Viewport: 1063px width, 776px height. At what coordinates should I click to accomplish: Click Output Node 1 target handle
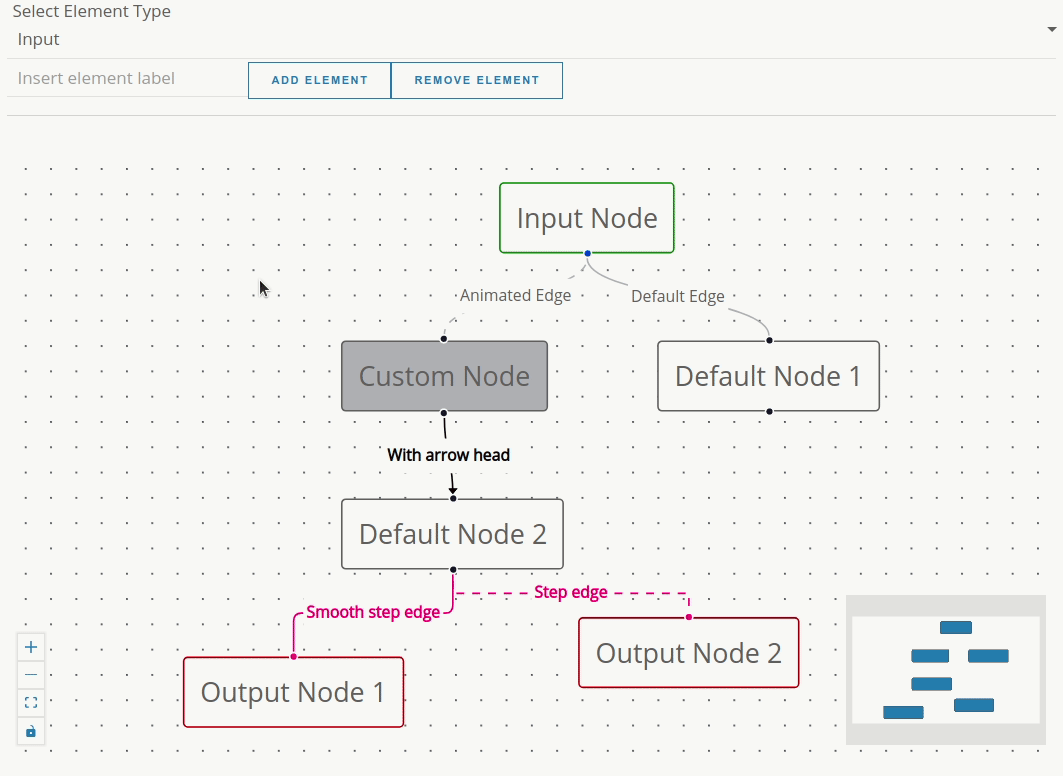point(294,657)
